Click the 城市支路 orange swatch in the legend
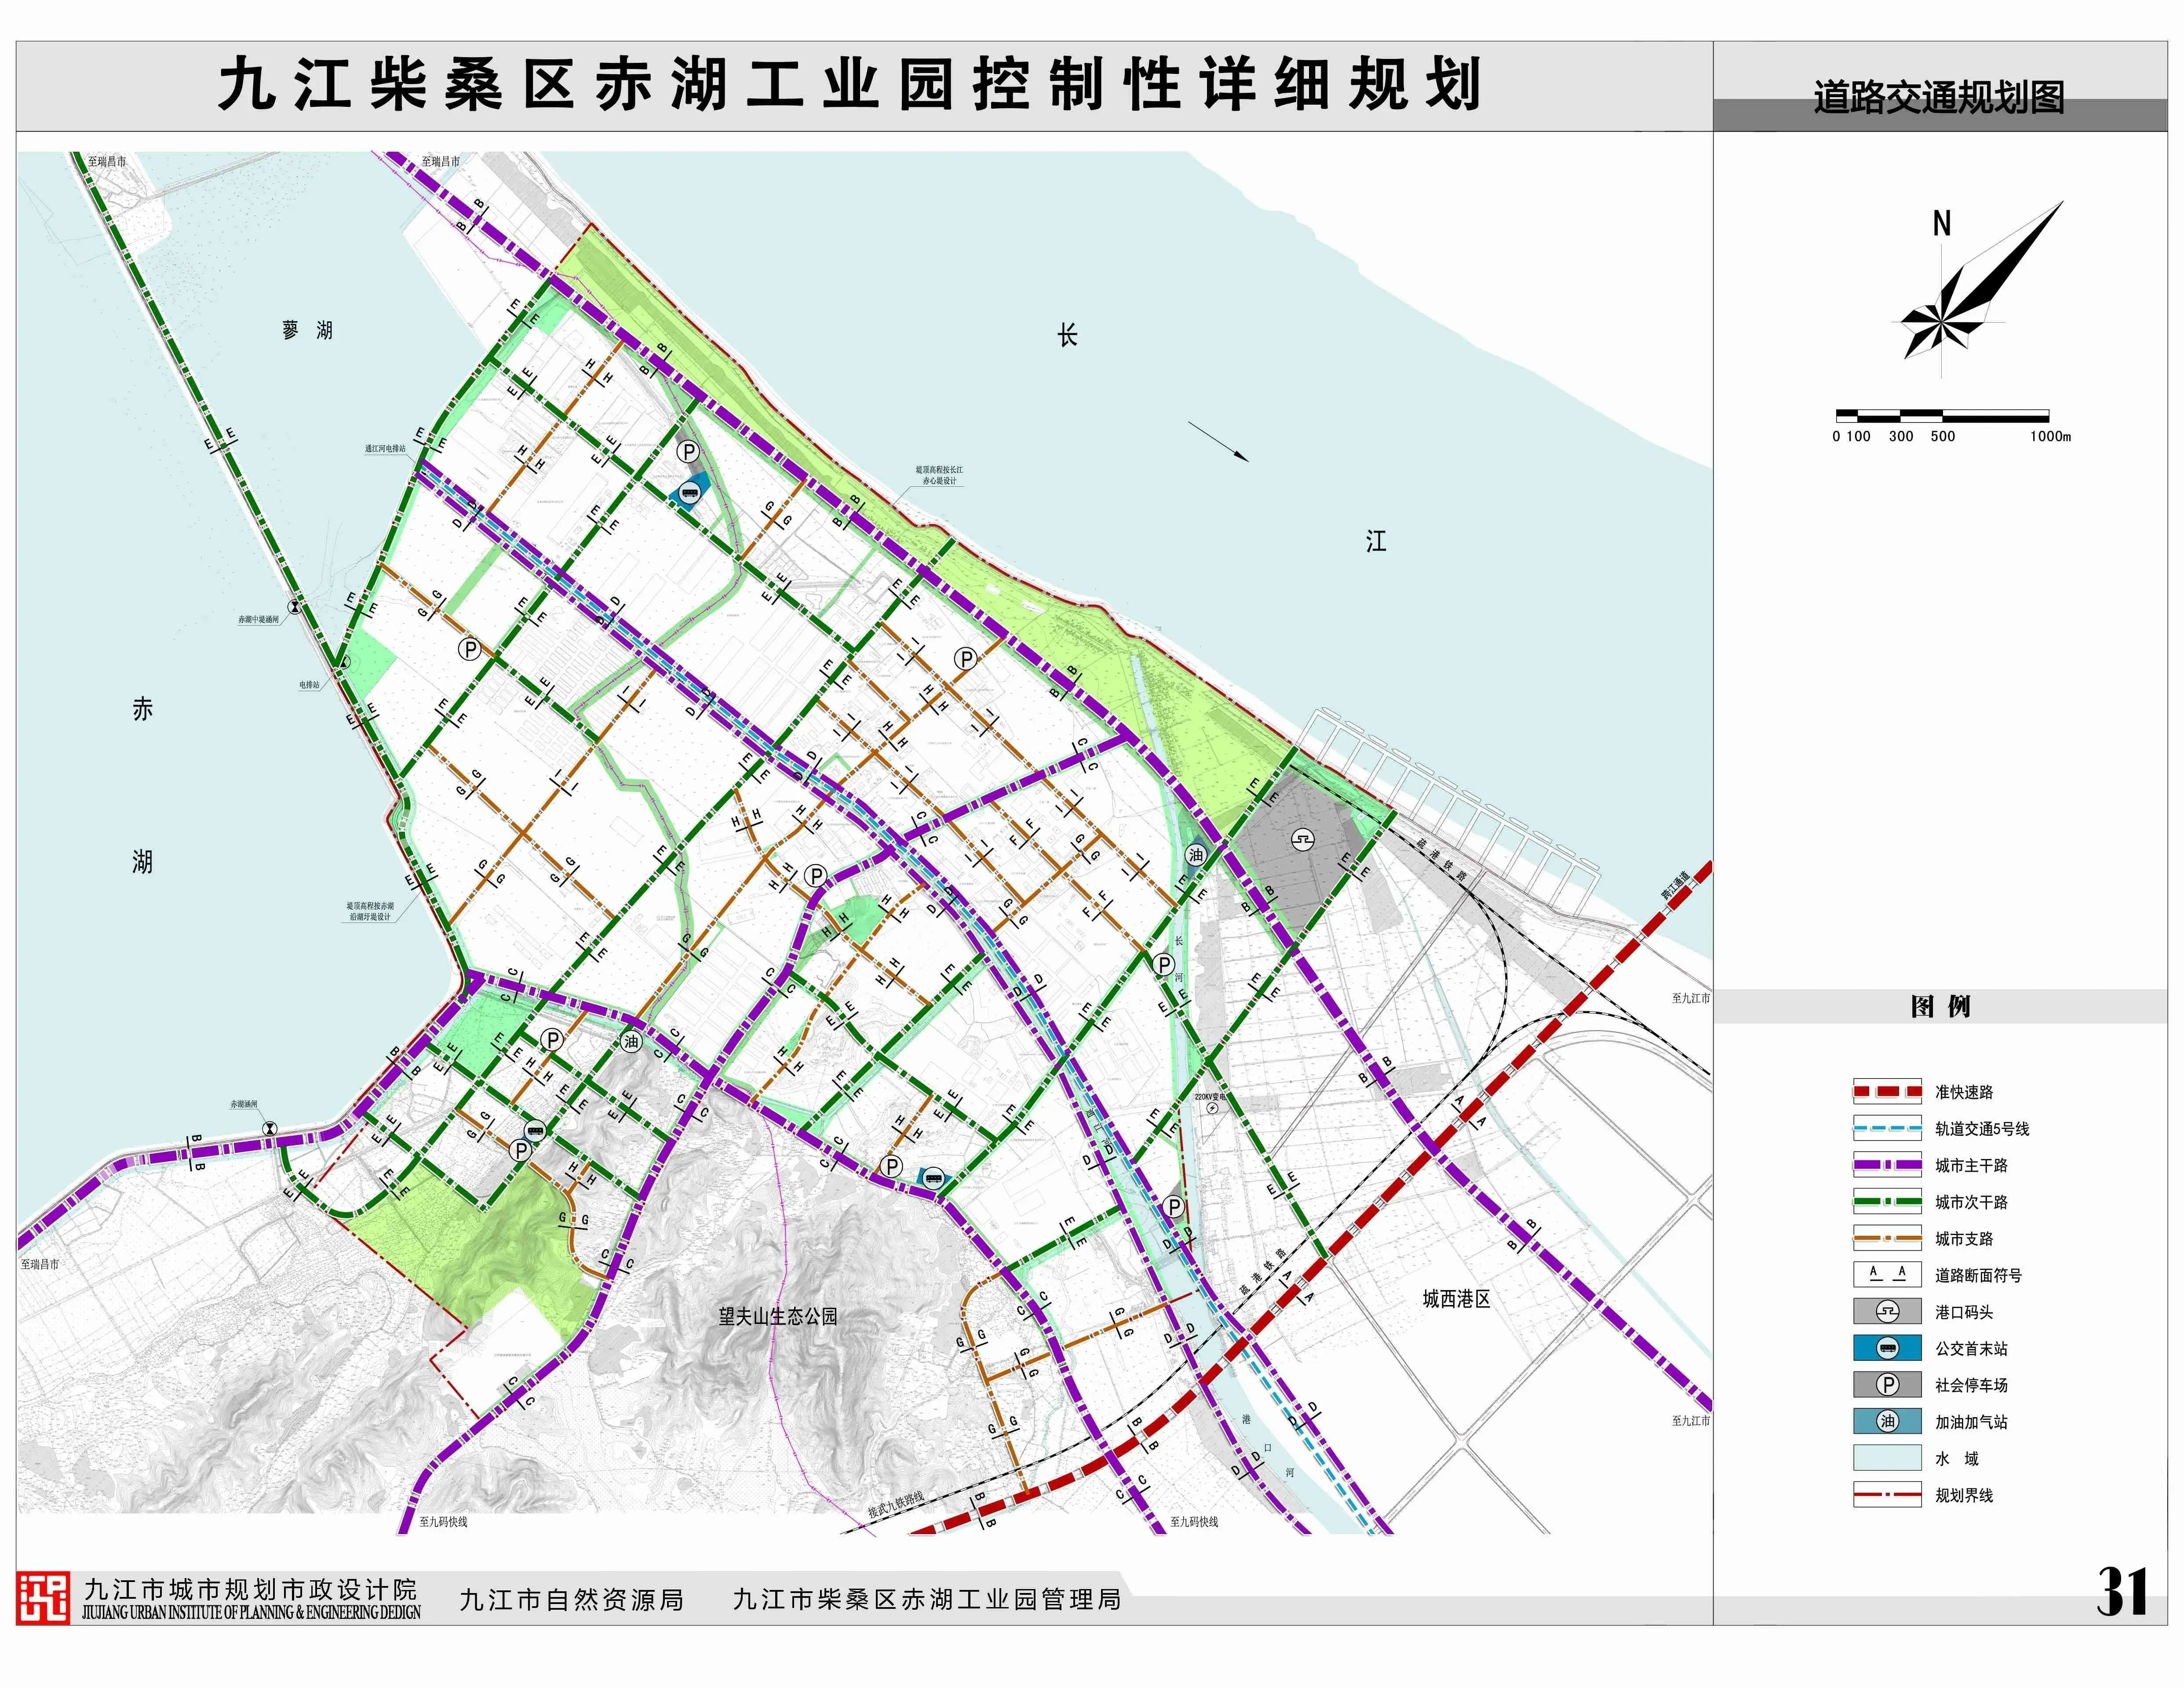Viewport: 2184px width, 1688px height. click(1887, 1238)
